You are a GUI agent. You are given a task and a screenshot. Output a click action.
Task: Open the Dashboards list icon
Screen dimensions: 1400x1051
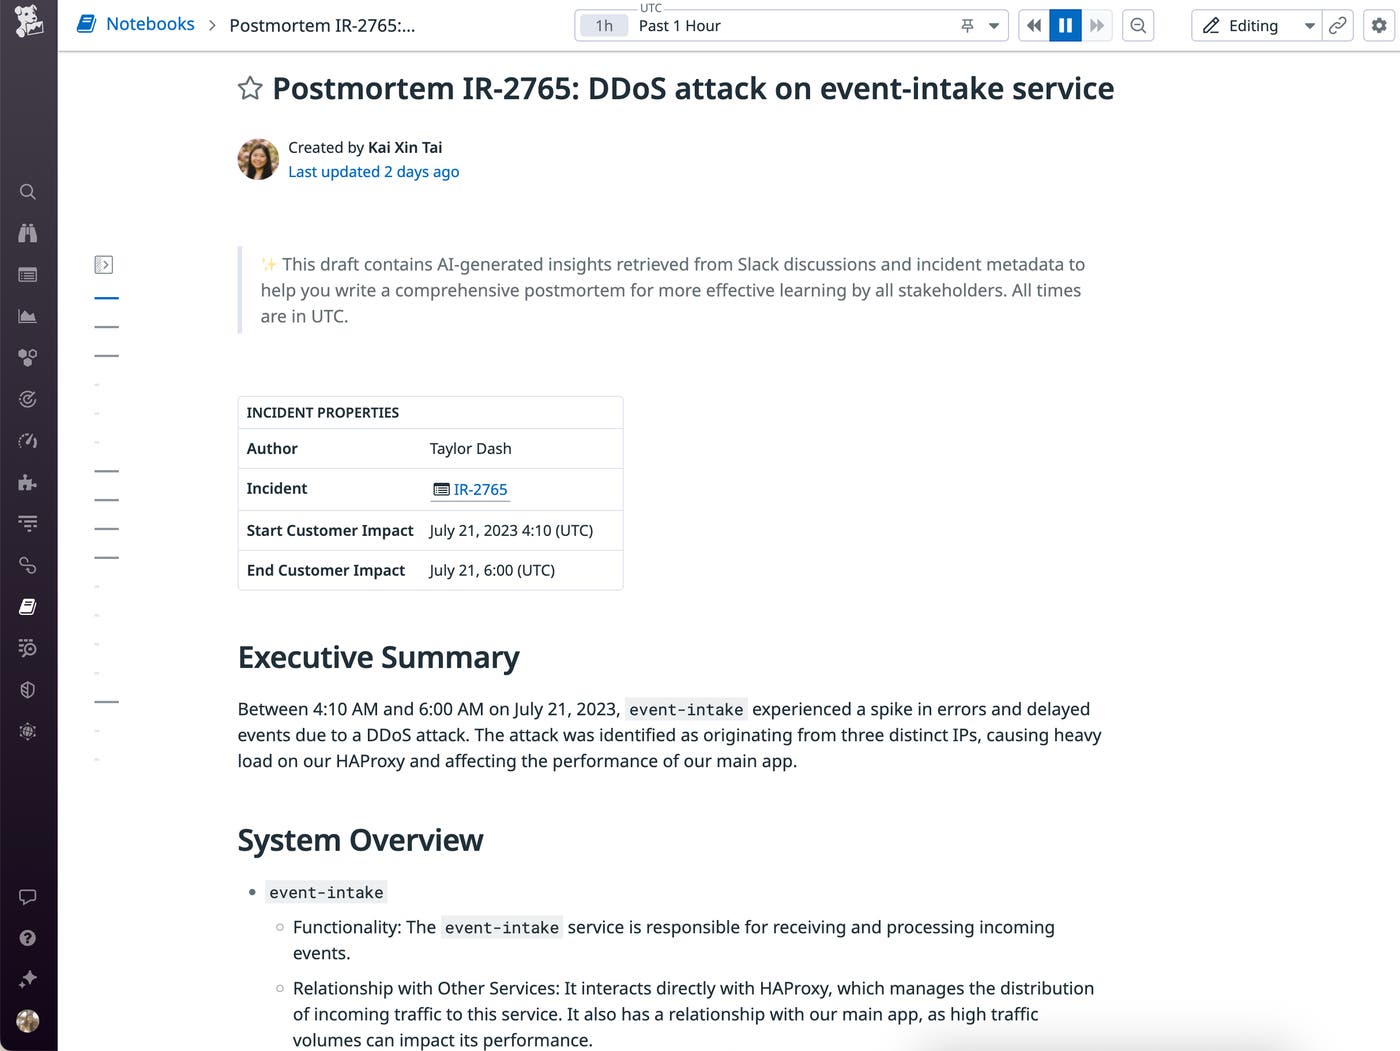(x=27, y=274)
